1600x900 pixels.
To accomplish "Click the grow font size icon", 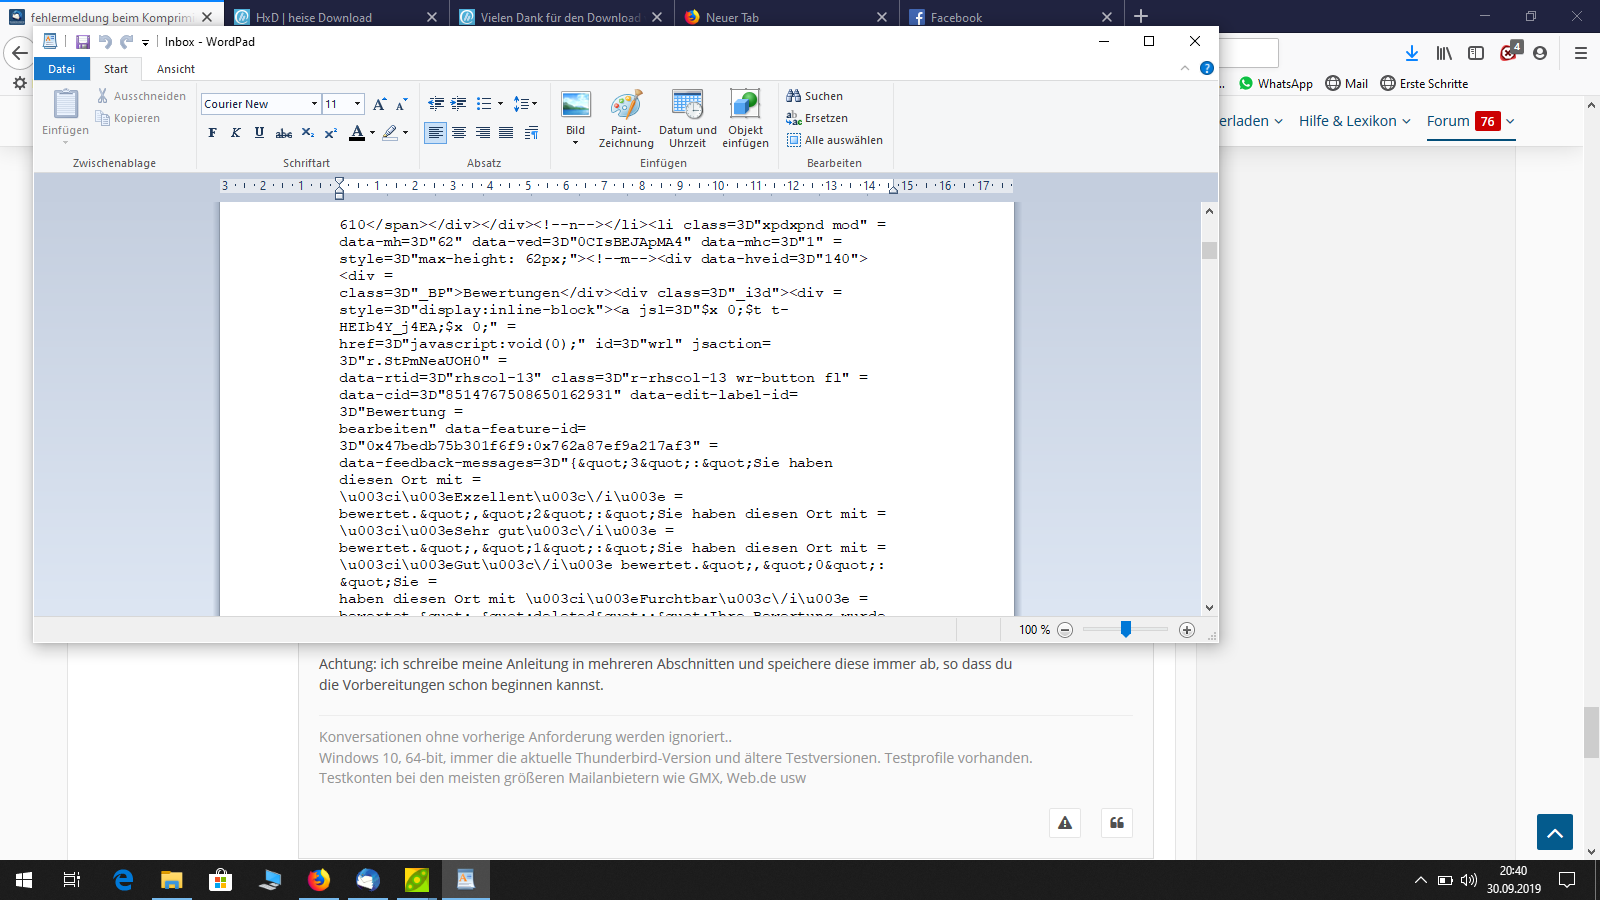I will click(x=379, y=104).
